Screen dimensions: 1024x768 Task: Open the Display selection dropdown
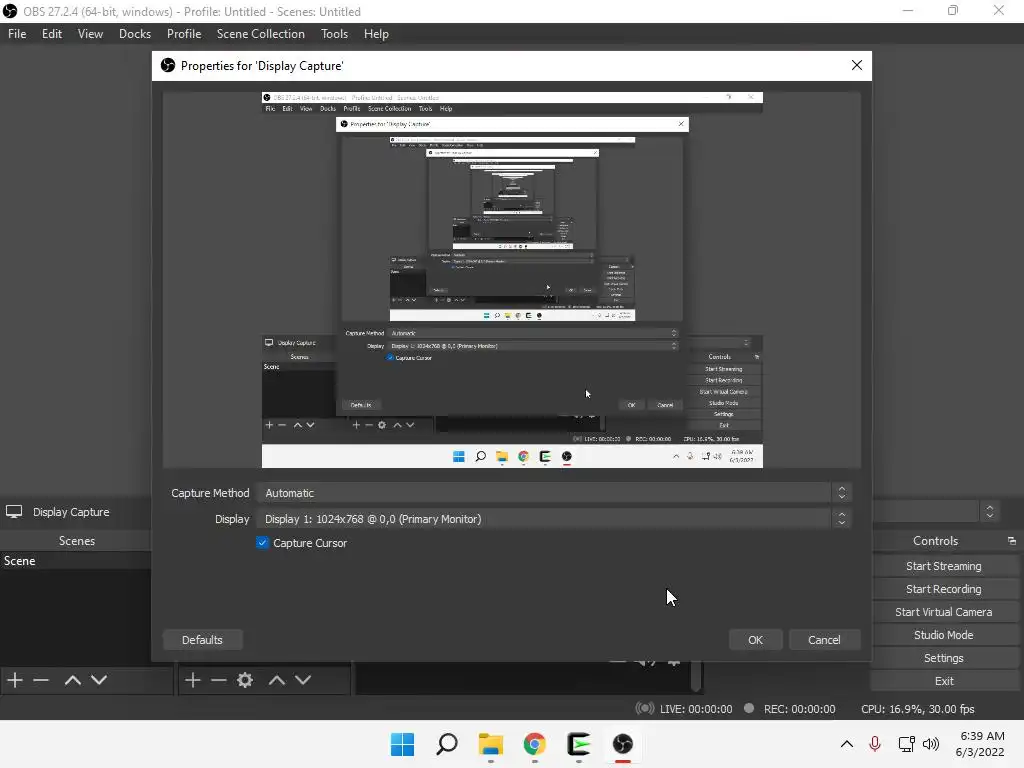(x=554, y=519)
